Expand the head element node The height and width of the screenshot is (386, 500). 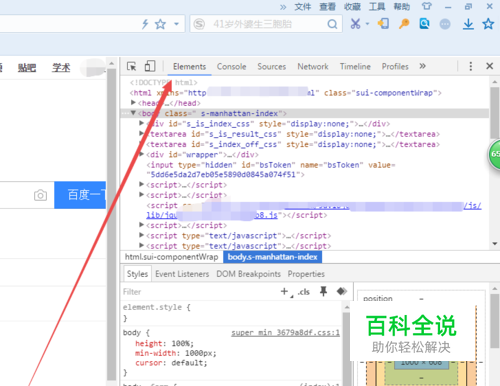click(133, 102)
